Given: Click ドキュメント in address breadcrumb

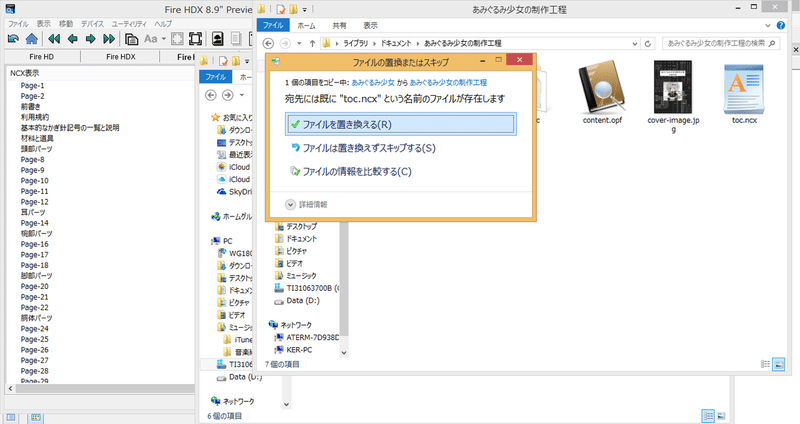Looking at the screenshot, I should pyautogui.click(x=396, y=43).
